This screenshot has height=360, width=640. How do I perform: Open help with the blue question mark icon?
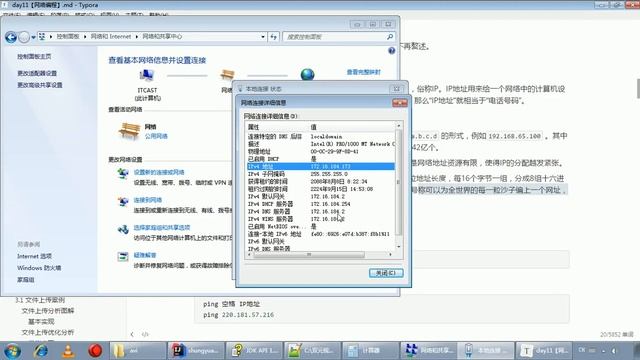coord(391,51)
